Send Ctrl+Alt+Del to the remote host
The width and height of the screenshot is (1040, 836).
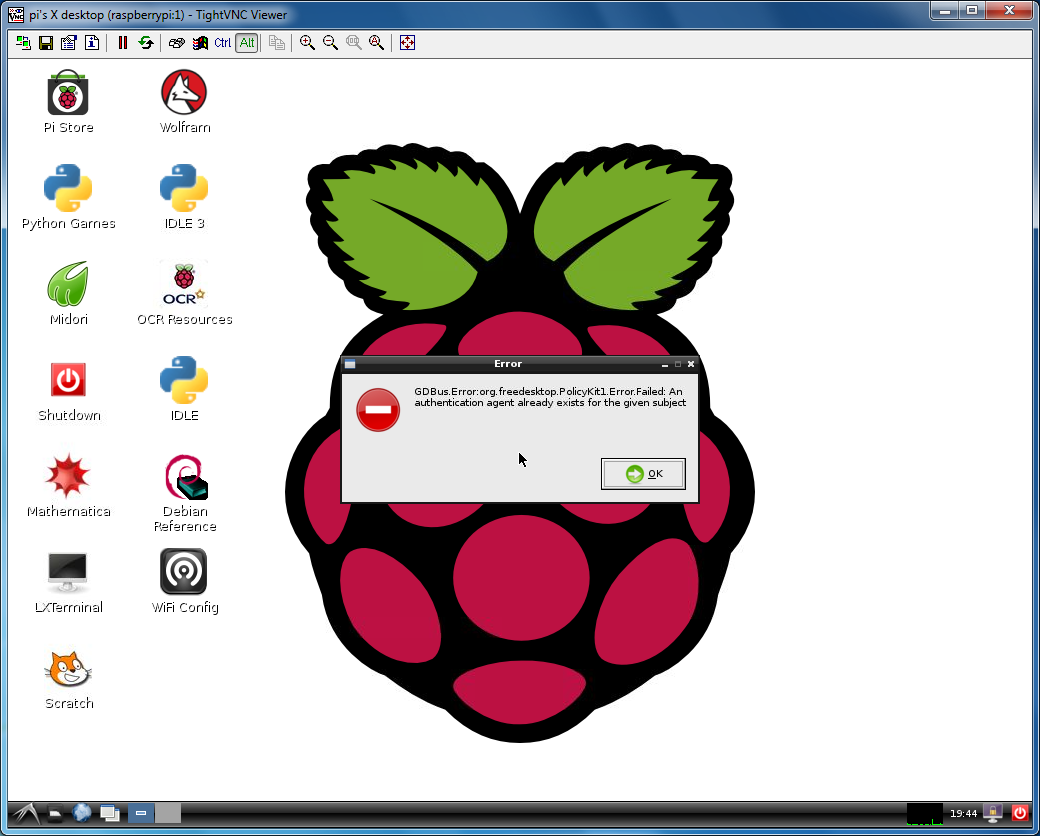tap(176, 43)
